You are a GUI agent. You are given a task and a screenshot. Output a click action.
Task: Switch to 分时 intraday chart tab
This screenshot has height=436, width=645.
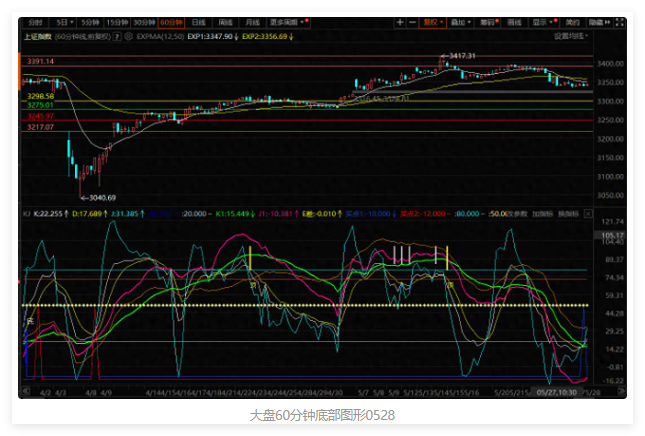[36, 22]
